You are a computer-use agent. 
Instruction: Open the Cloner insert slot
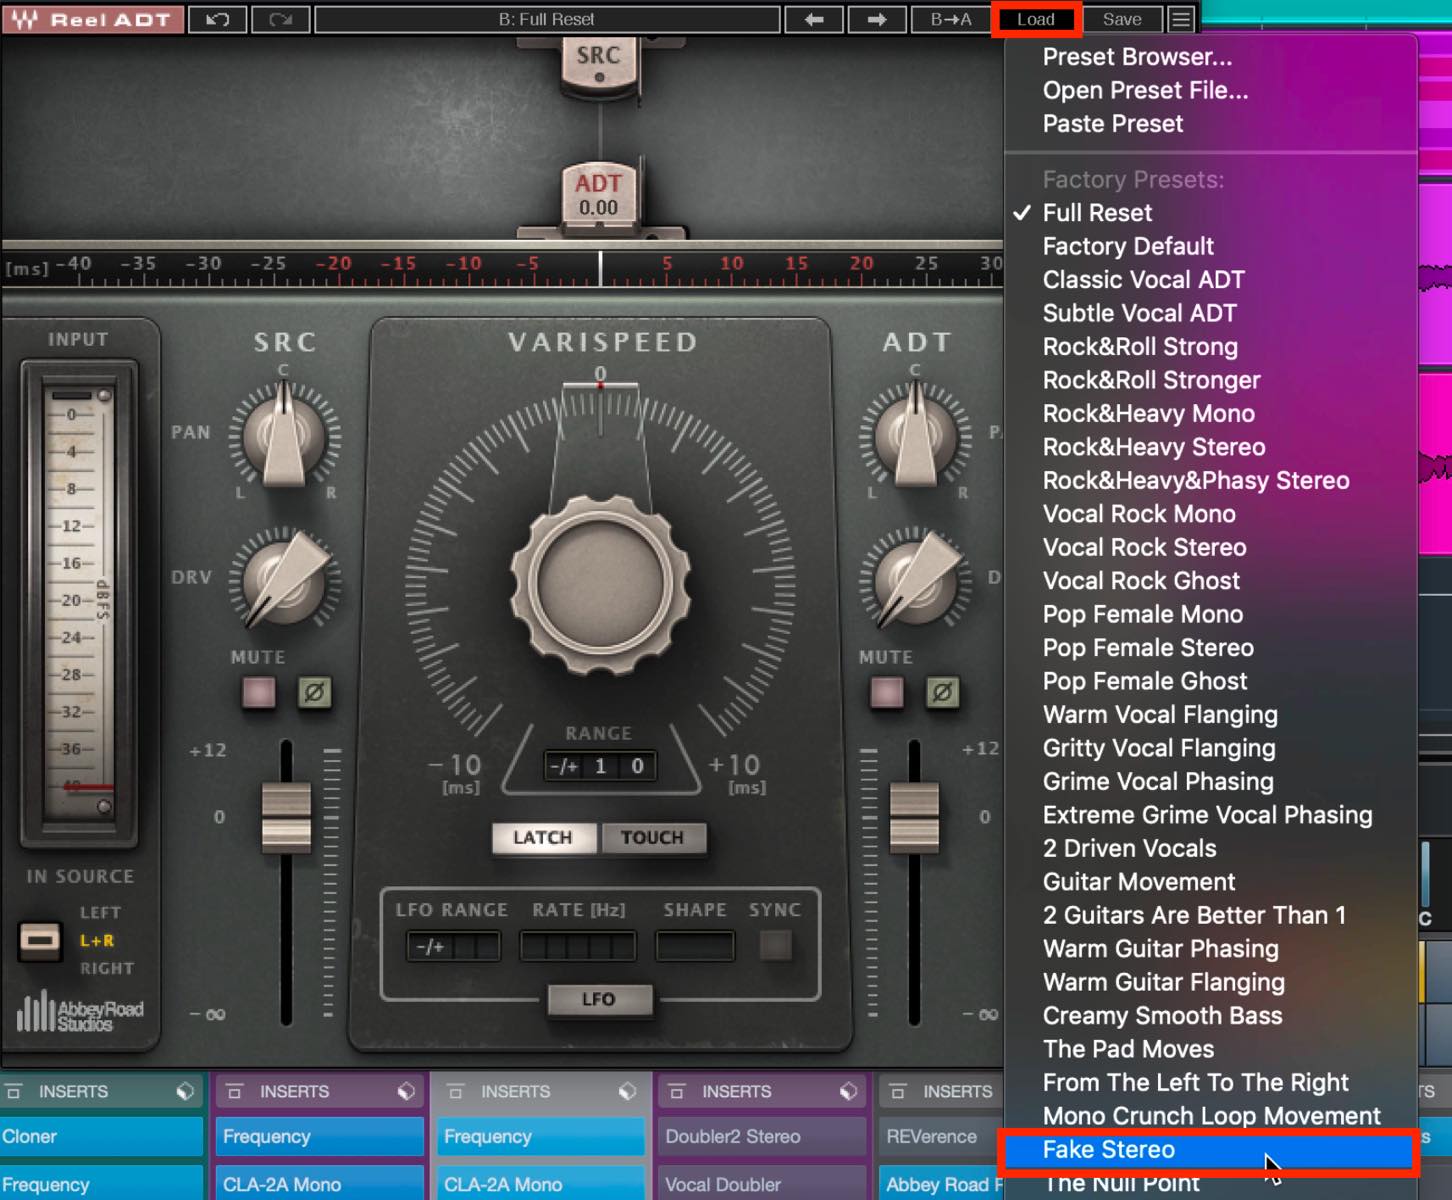click(101, 1137)
